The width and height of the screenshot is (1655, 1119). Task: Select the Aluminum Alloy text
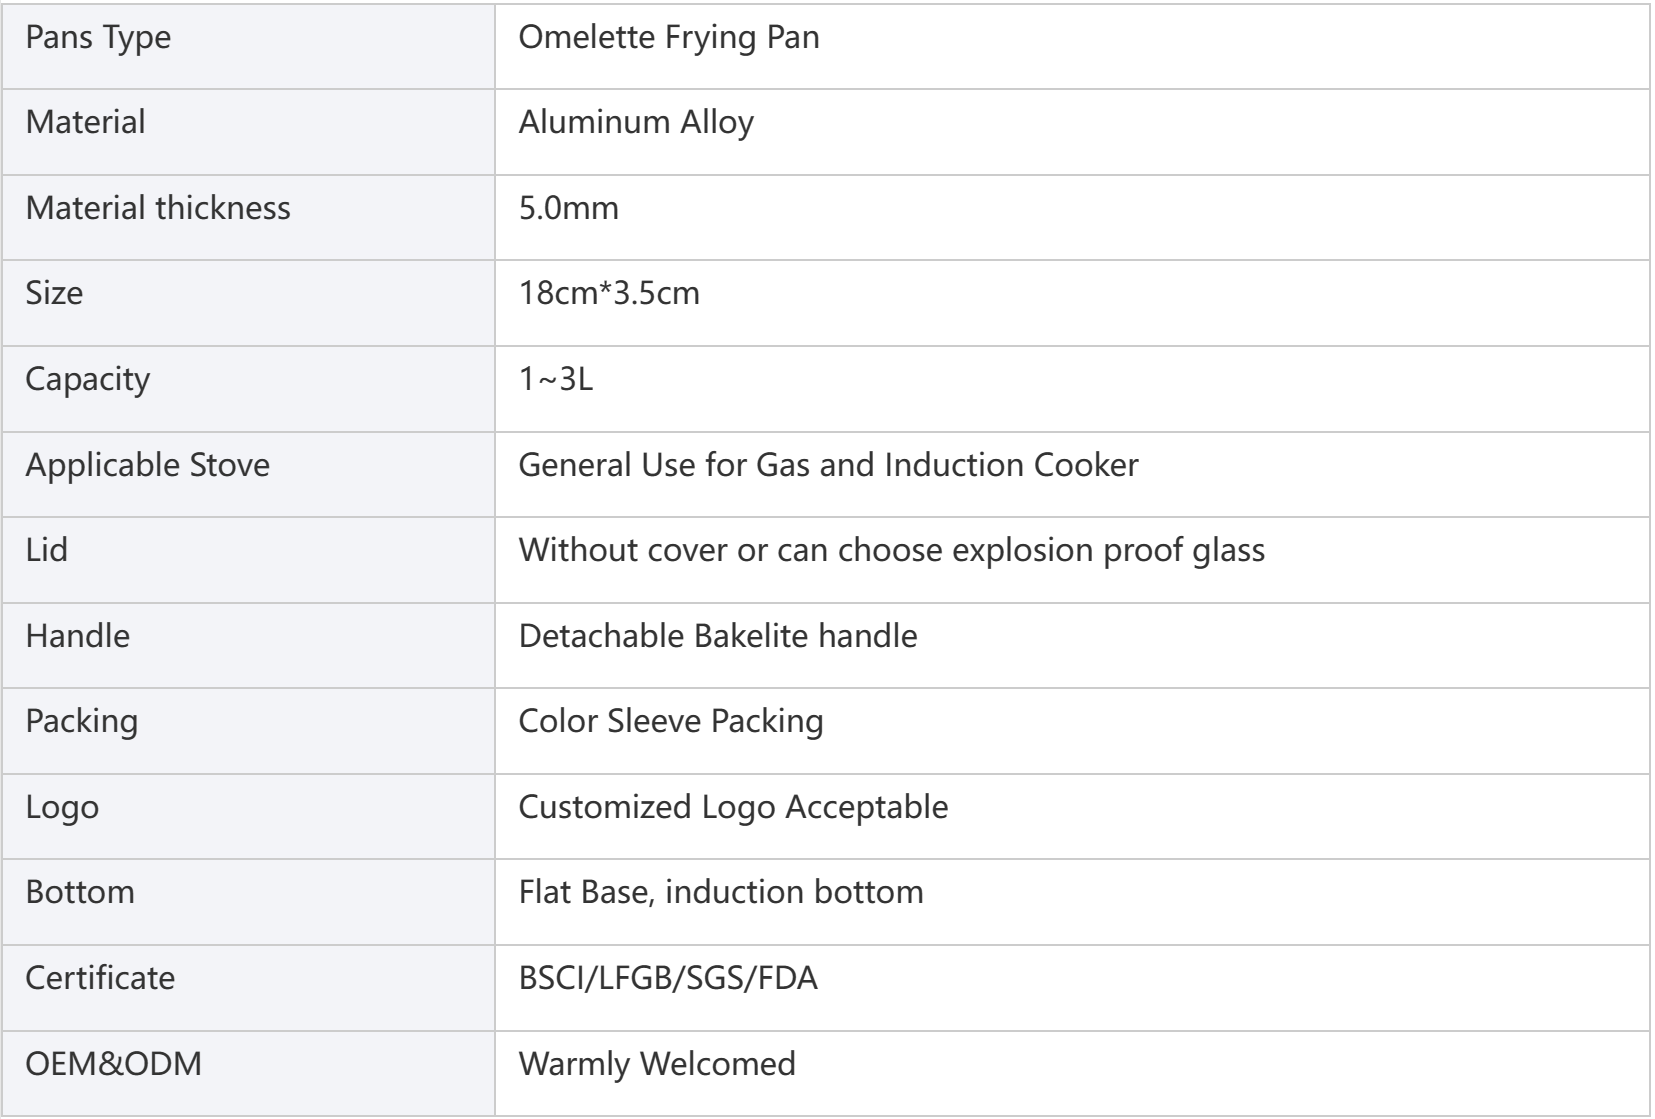pyautogui.click(x=636, y=124)
